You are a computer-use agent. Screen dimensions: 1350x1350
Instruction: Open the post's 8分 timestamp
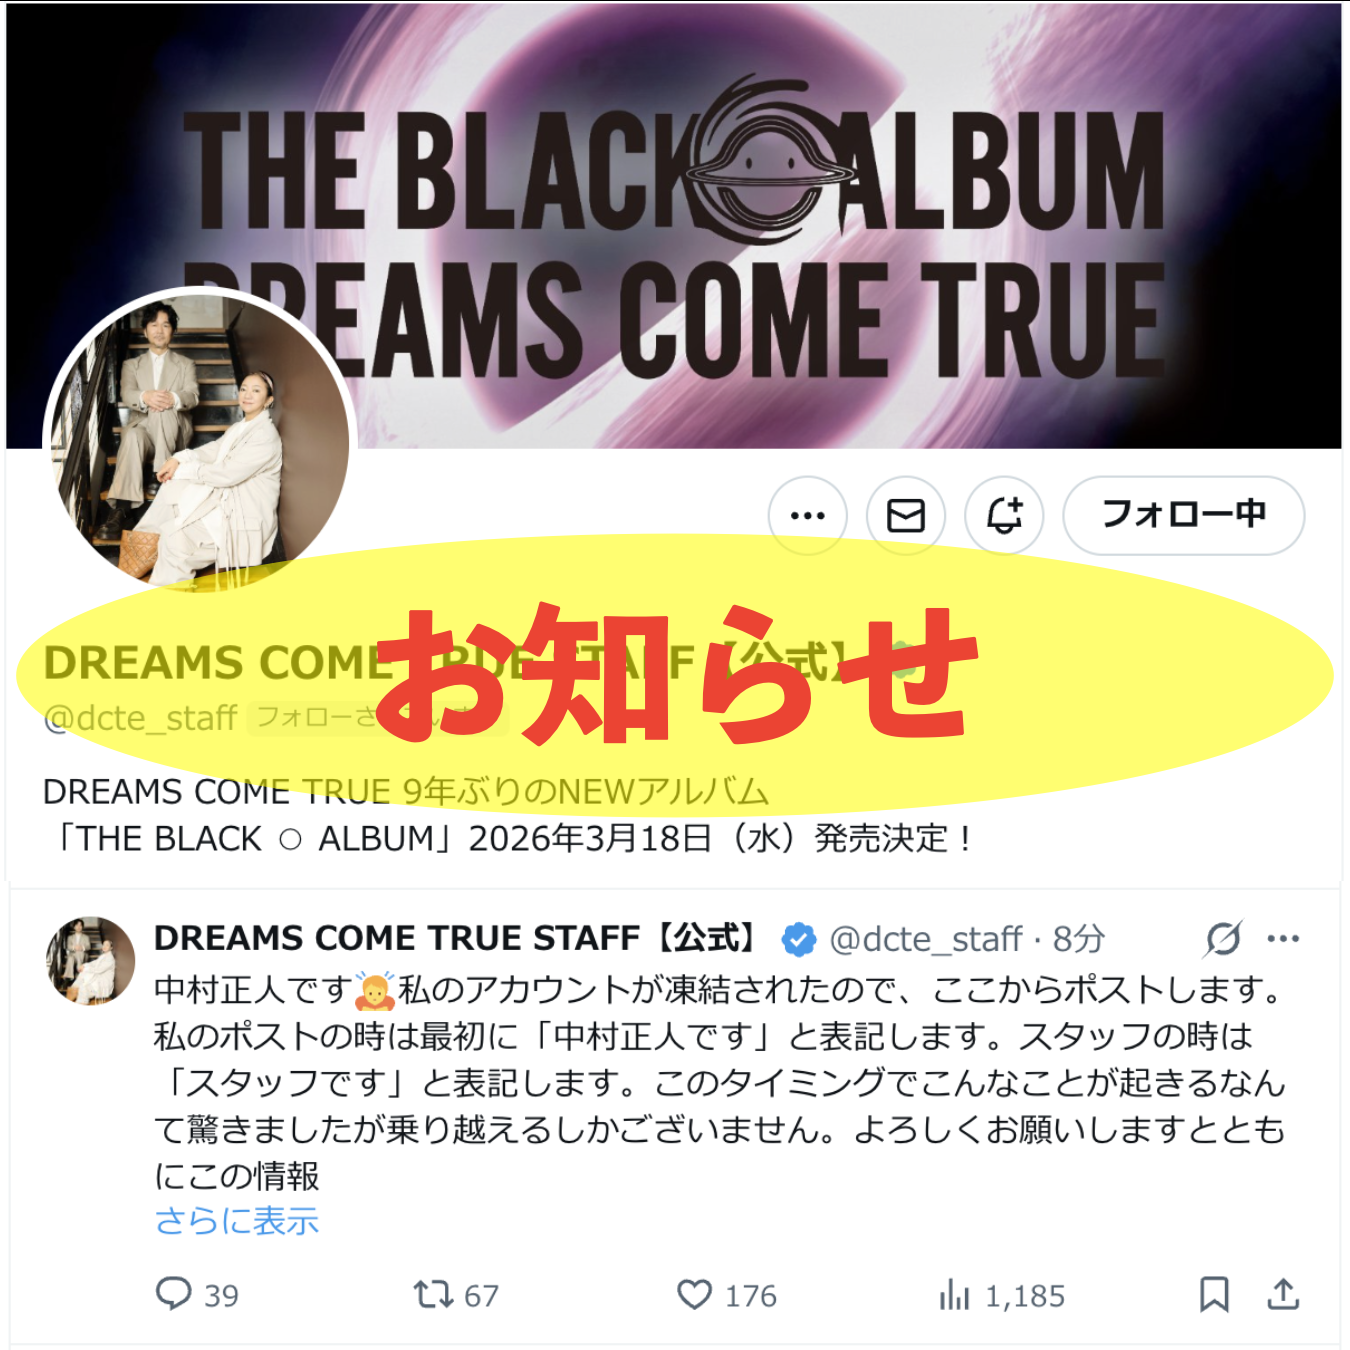point(1078,939)
